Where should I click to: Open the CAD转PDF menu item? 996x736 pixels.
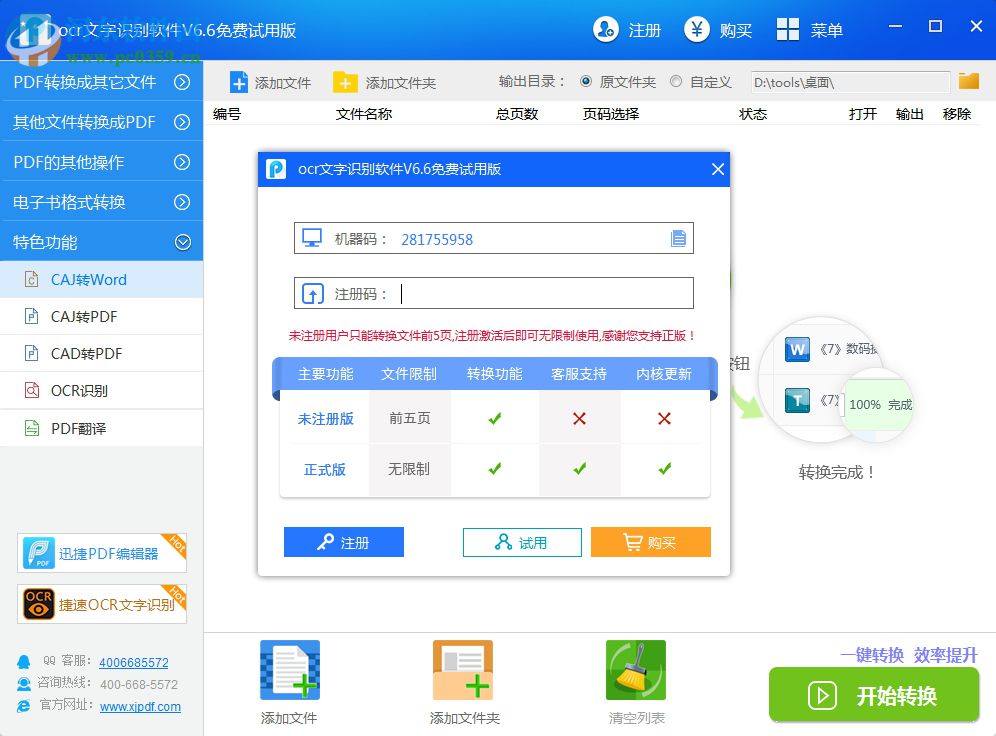point(102,353)
